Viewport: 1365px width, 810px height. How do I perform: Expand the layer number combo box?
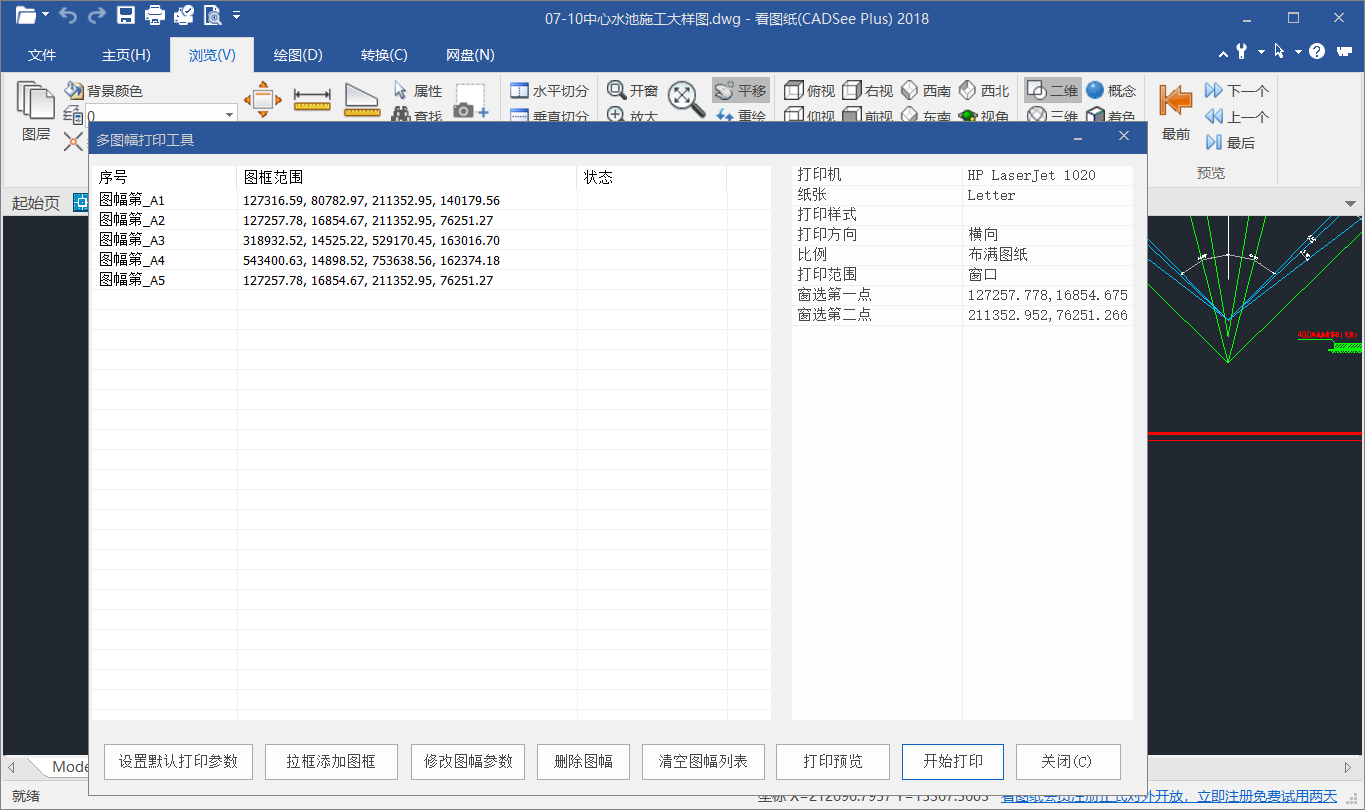[x=228, y=115]
